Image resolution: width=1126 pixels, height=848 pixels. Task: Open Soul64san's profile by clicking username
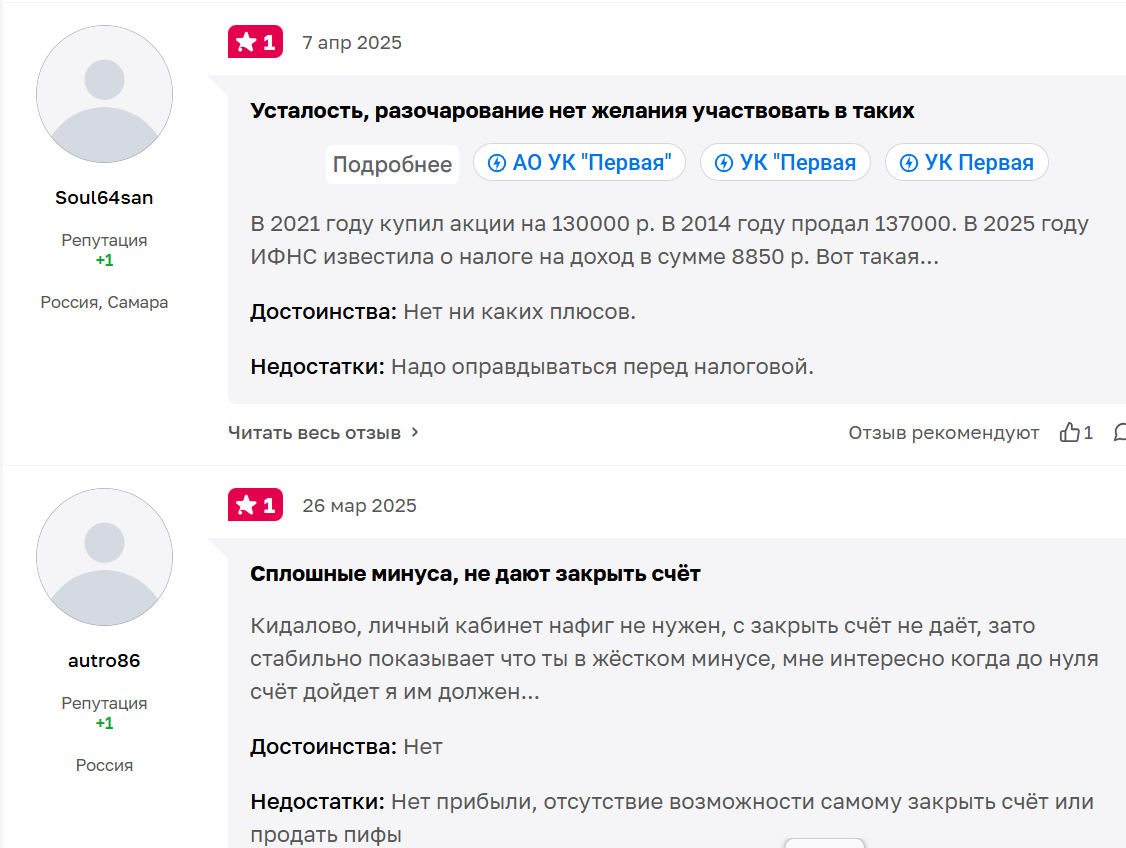coord(104,197)
